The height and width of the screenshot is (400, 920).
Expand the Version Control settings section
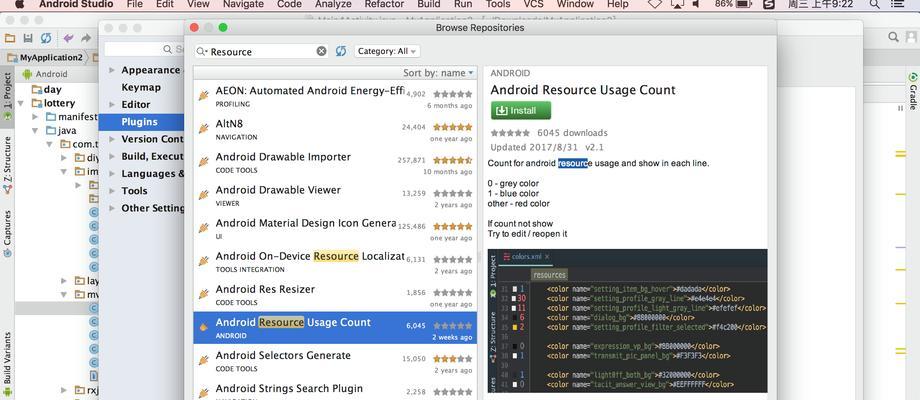111,140
